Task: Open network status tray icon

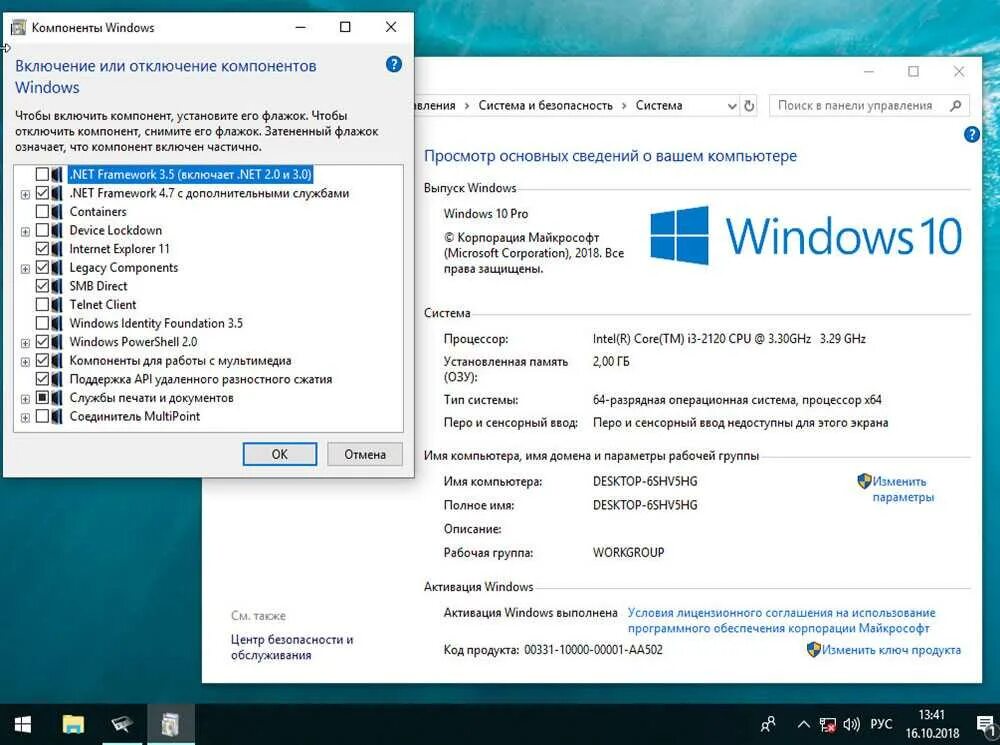Action: tap(827, 724)
